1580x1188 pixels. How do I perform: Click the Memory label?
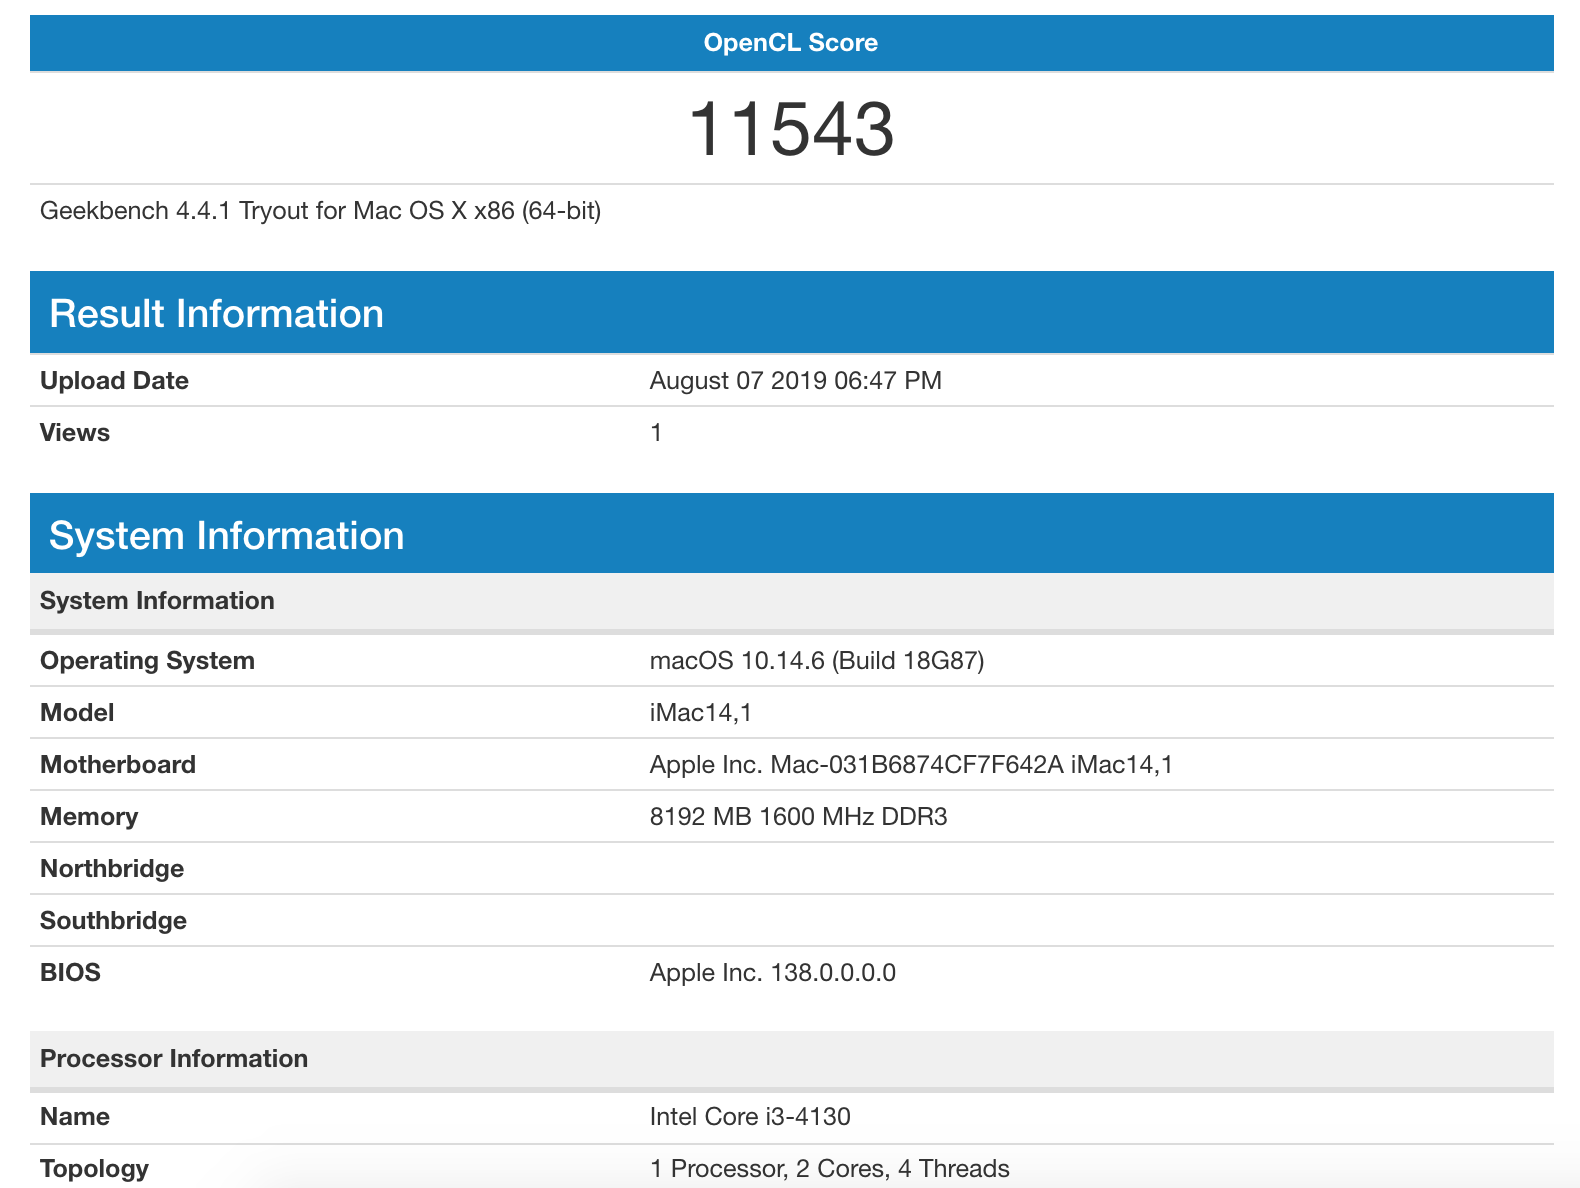pyautogui.click(x=89, y=817)
